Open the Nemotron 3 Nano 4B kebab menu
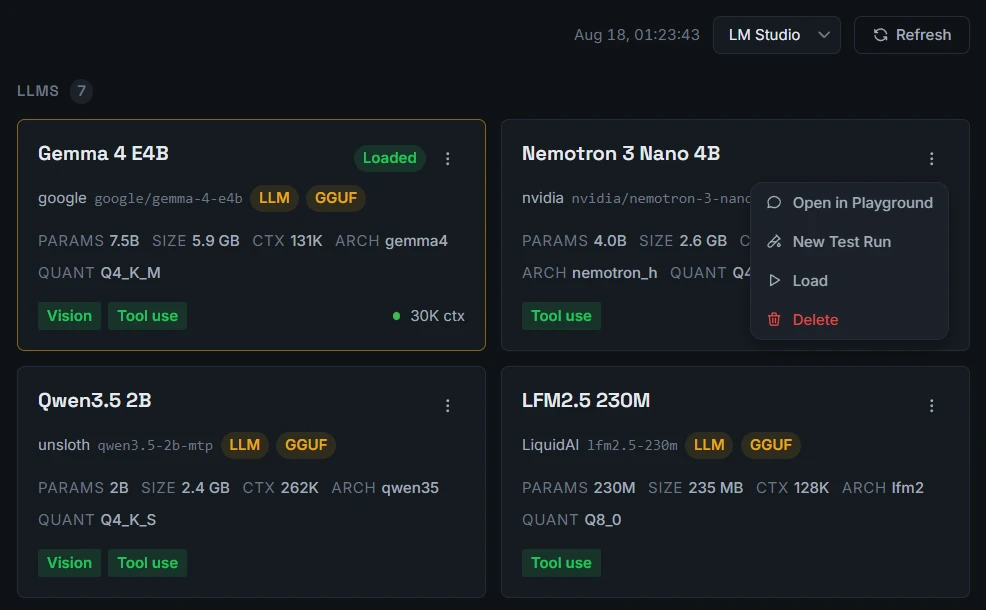The image size is (986, 610). [931, 158]
